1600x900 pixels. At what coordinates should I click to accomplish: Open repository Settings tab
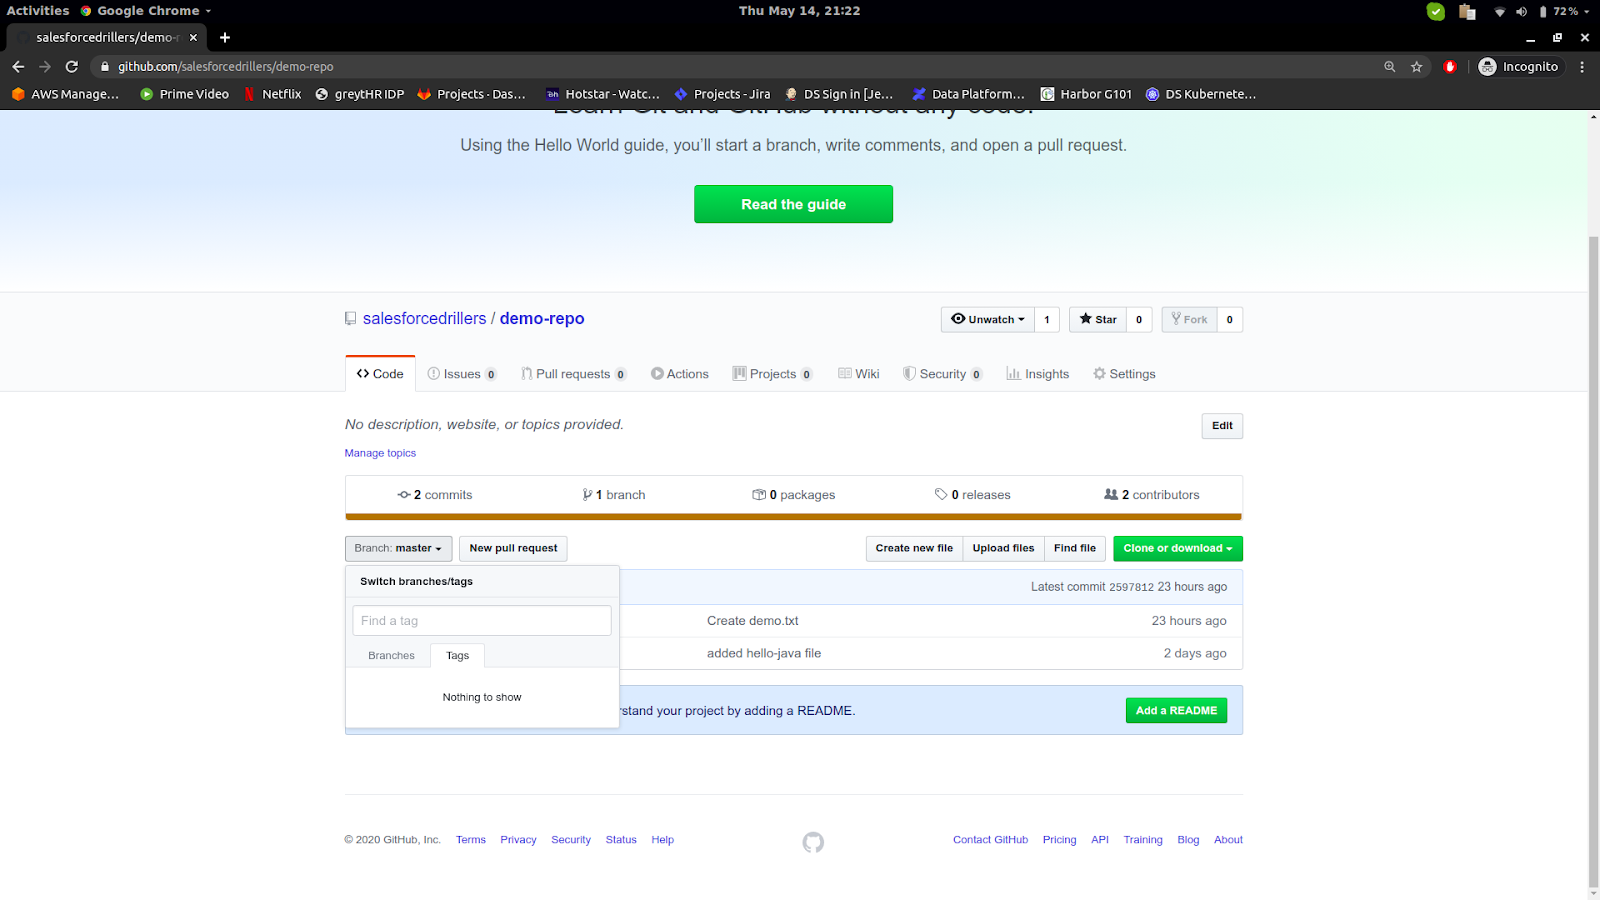pyautogui.click(x=1124, y=374)
